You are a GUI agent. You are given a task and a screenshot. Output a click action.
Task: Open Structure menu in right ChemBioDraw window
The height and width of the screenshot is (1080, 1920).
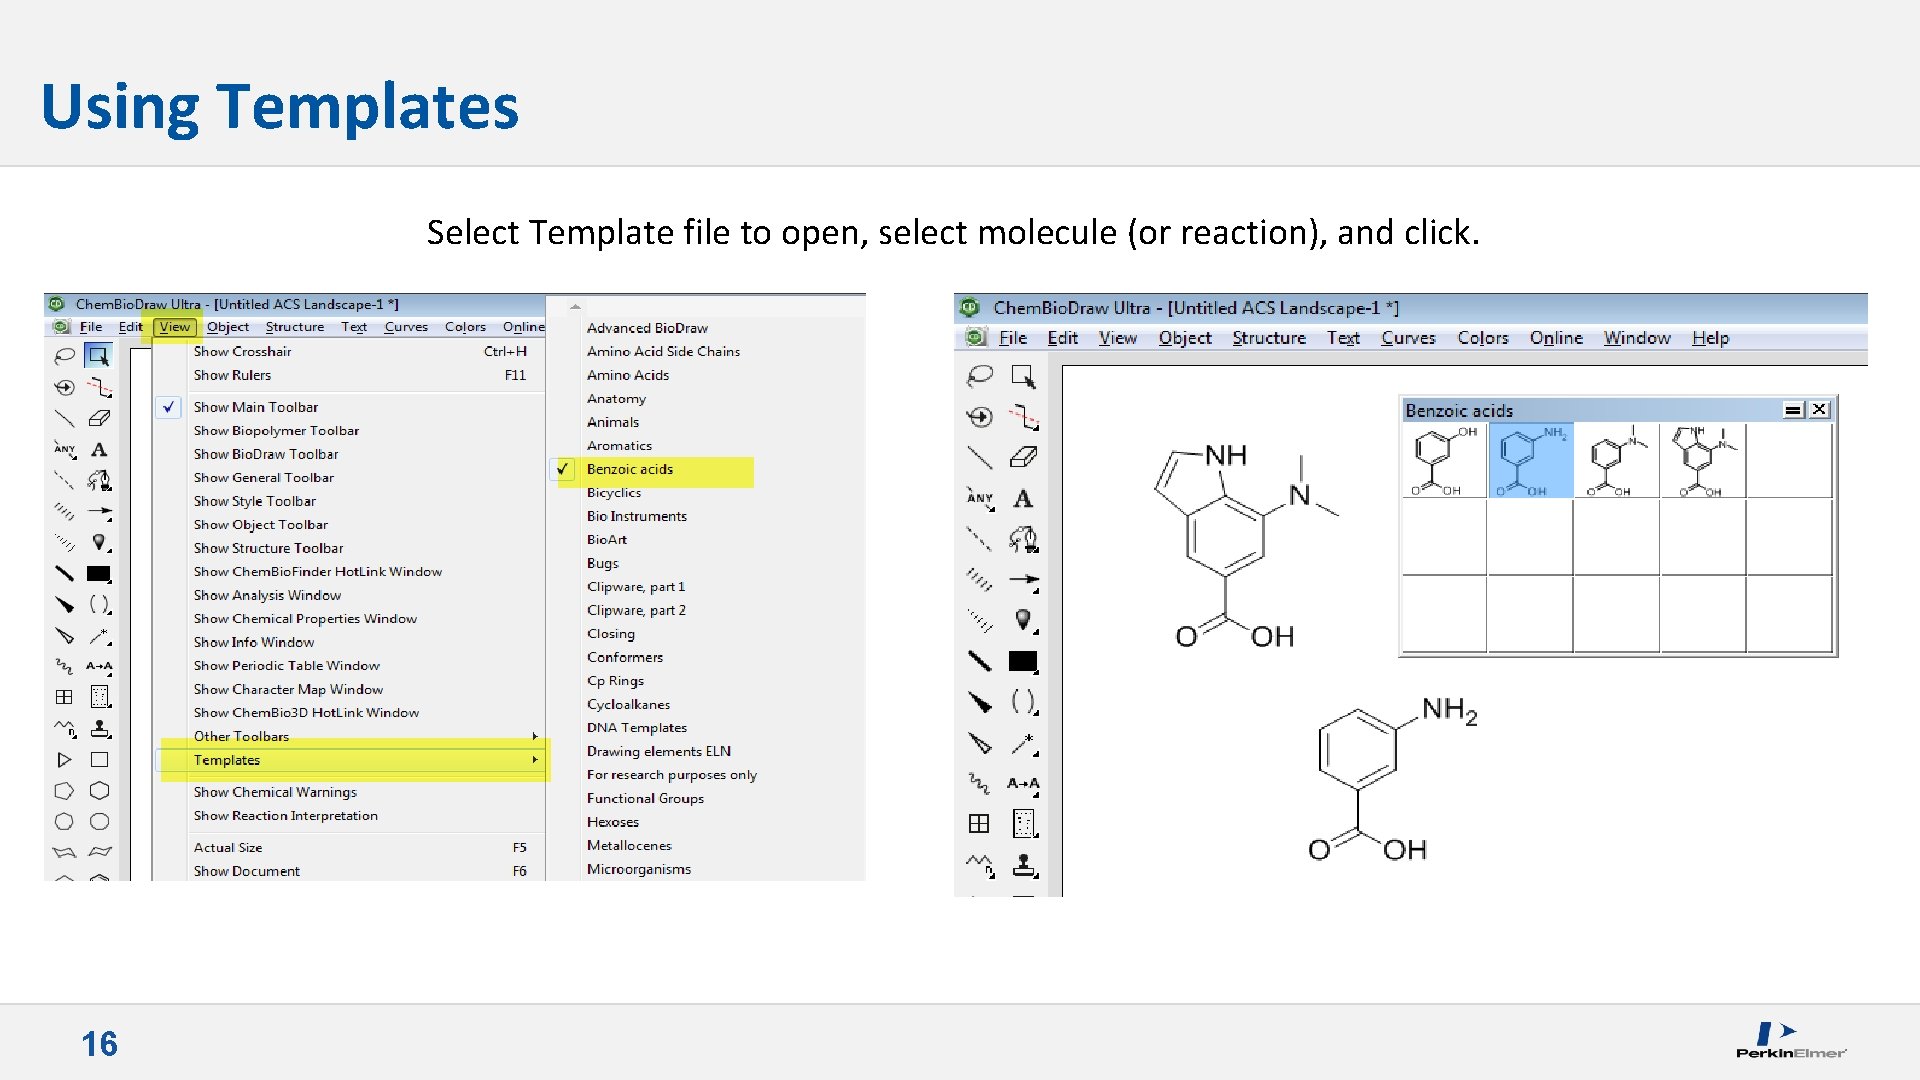1269,338
